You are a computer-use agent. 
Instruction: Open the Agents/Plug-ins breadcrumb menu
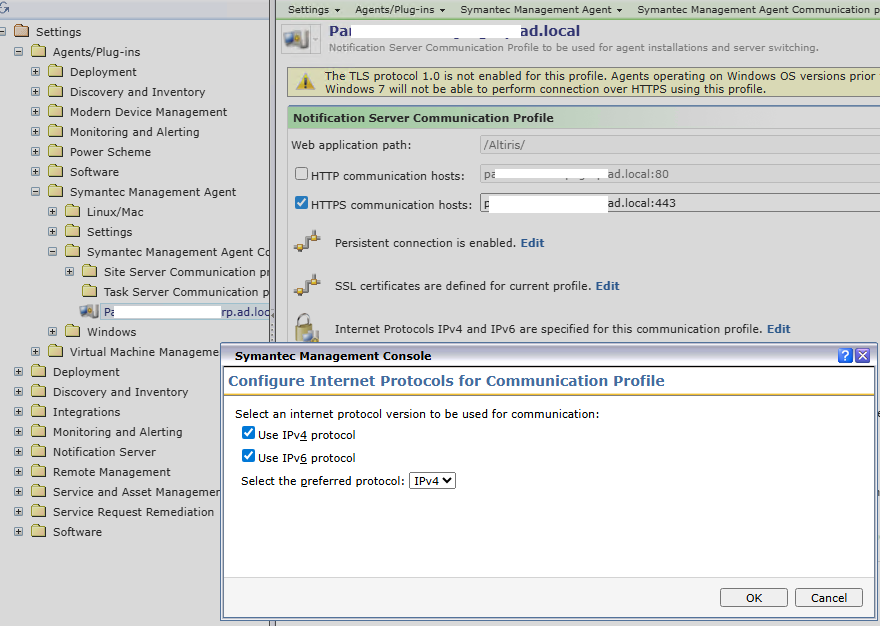pyautogui.click(x=400, y=9)
